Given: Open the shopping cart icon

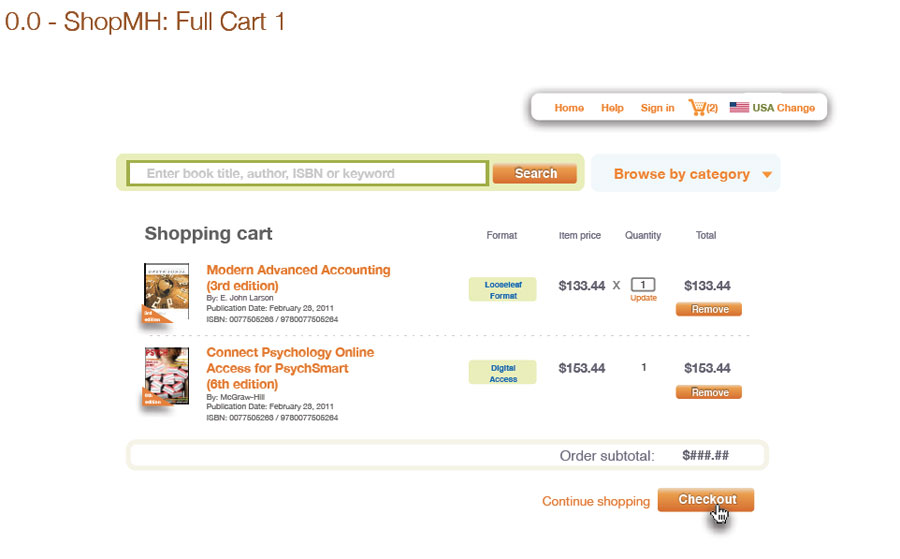Looking at the screenshot, I should pos(698,107).
